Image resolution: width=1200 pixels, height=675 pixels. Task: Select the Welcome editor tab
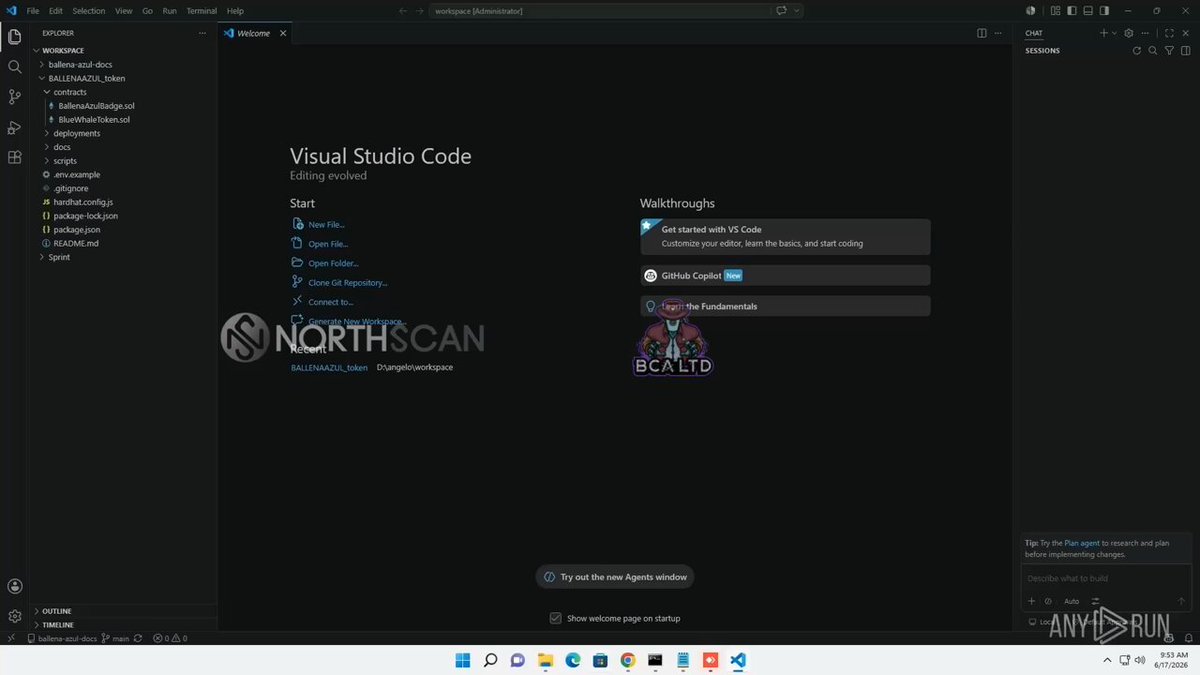(254, 33)
